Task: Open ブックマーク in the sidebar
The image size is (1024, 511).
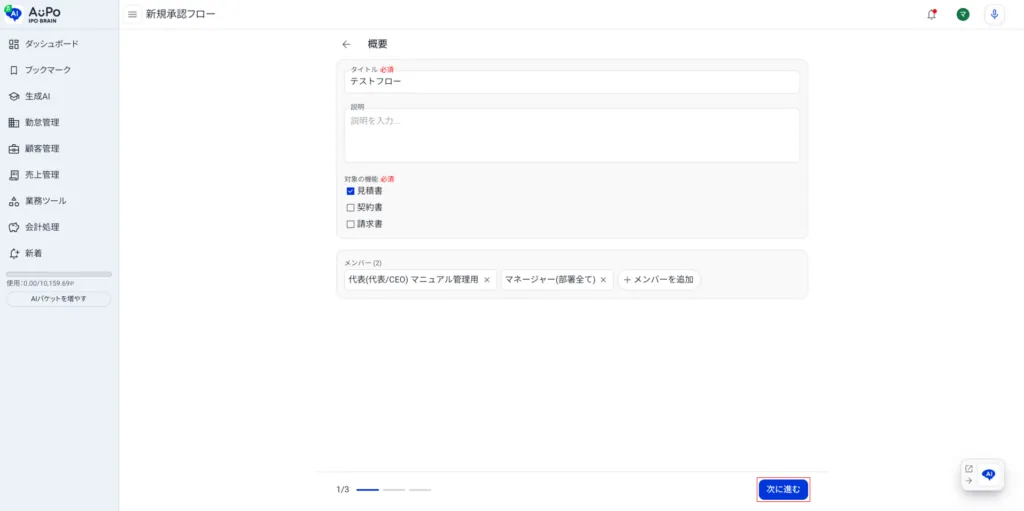Action: click(59, 70)
